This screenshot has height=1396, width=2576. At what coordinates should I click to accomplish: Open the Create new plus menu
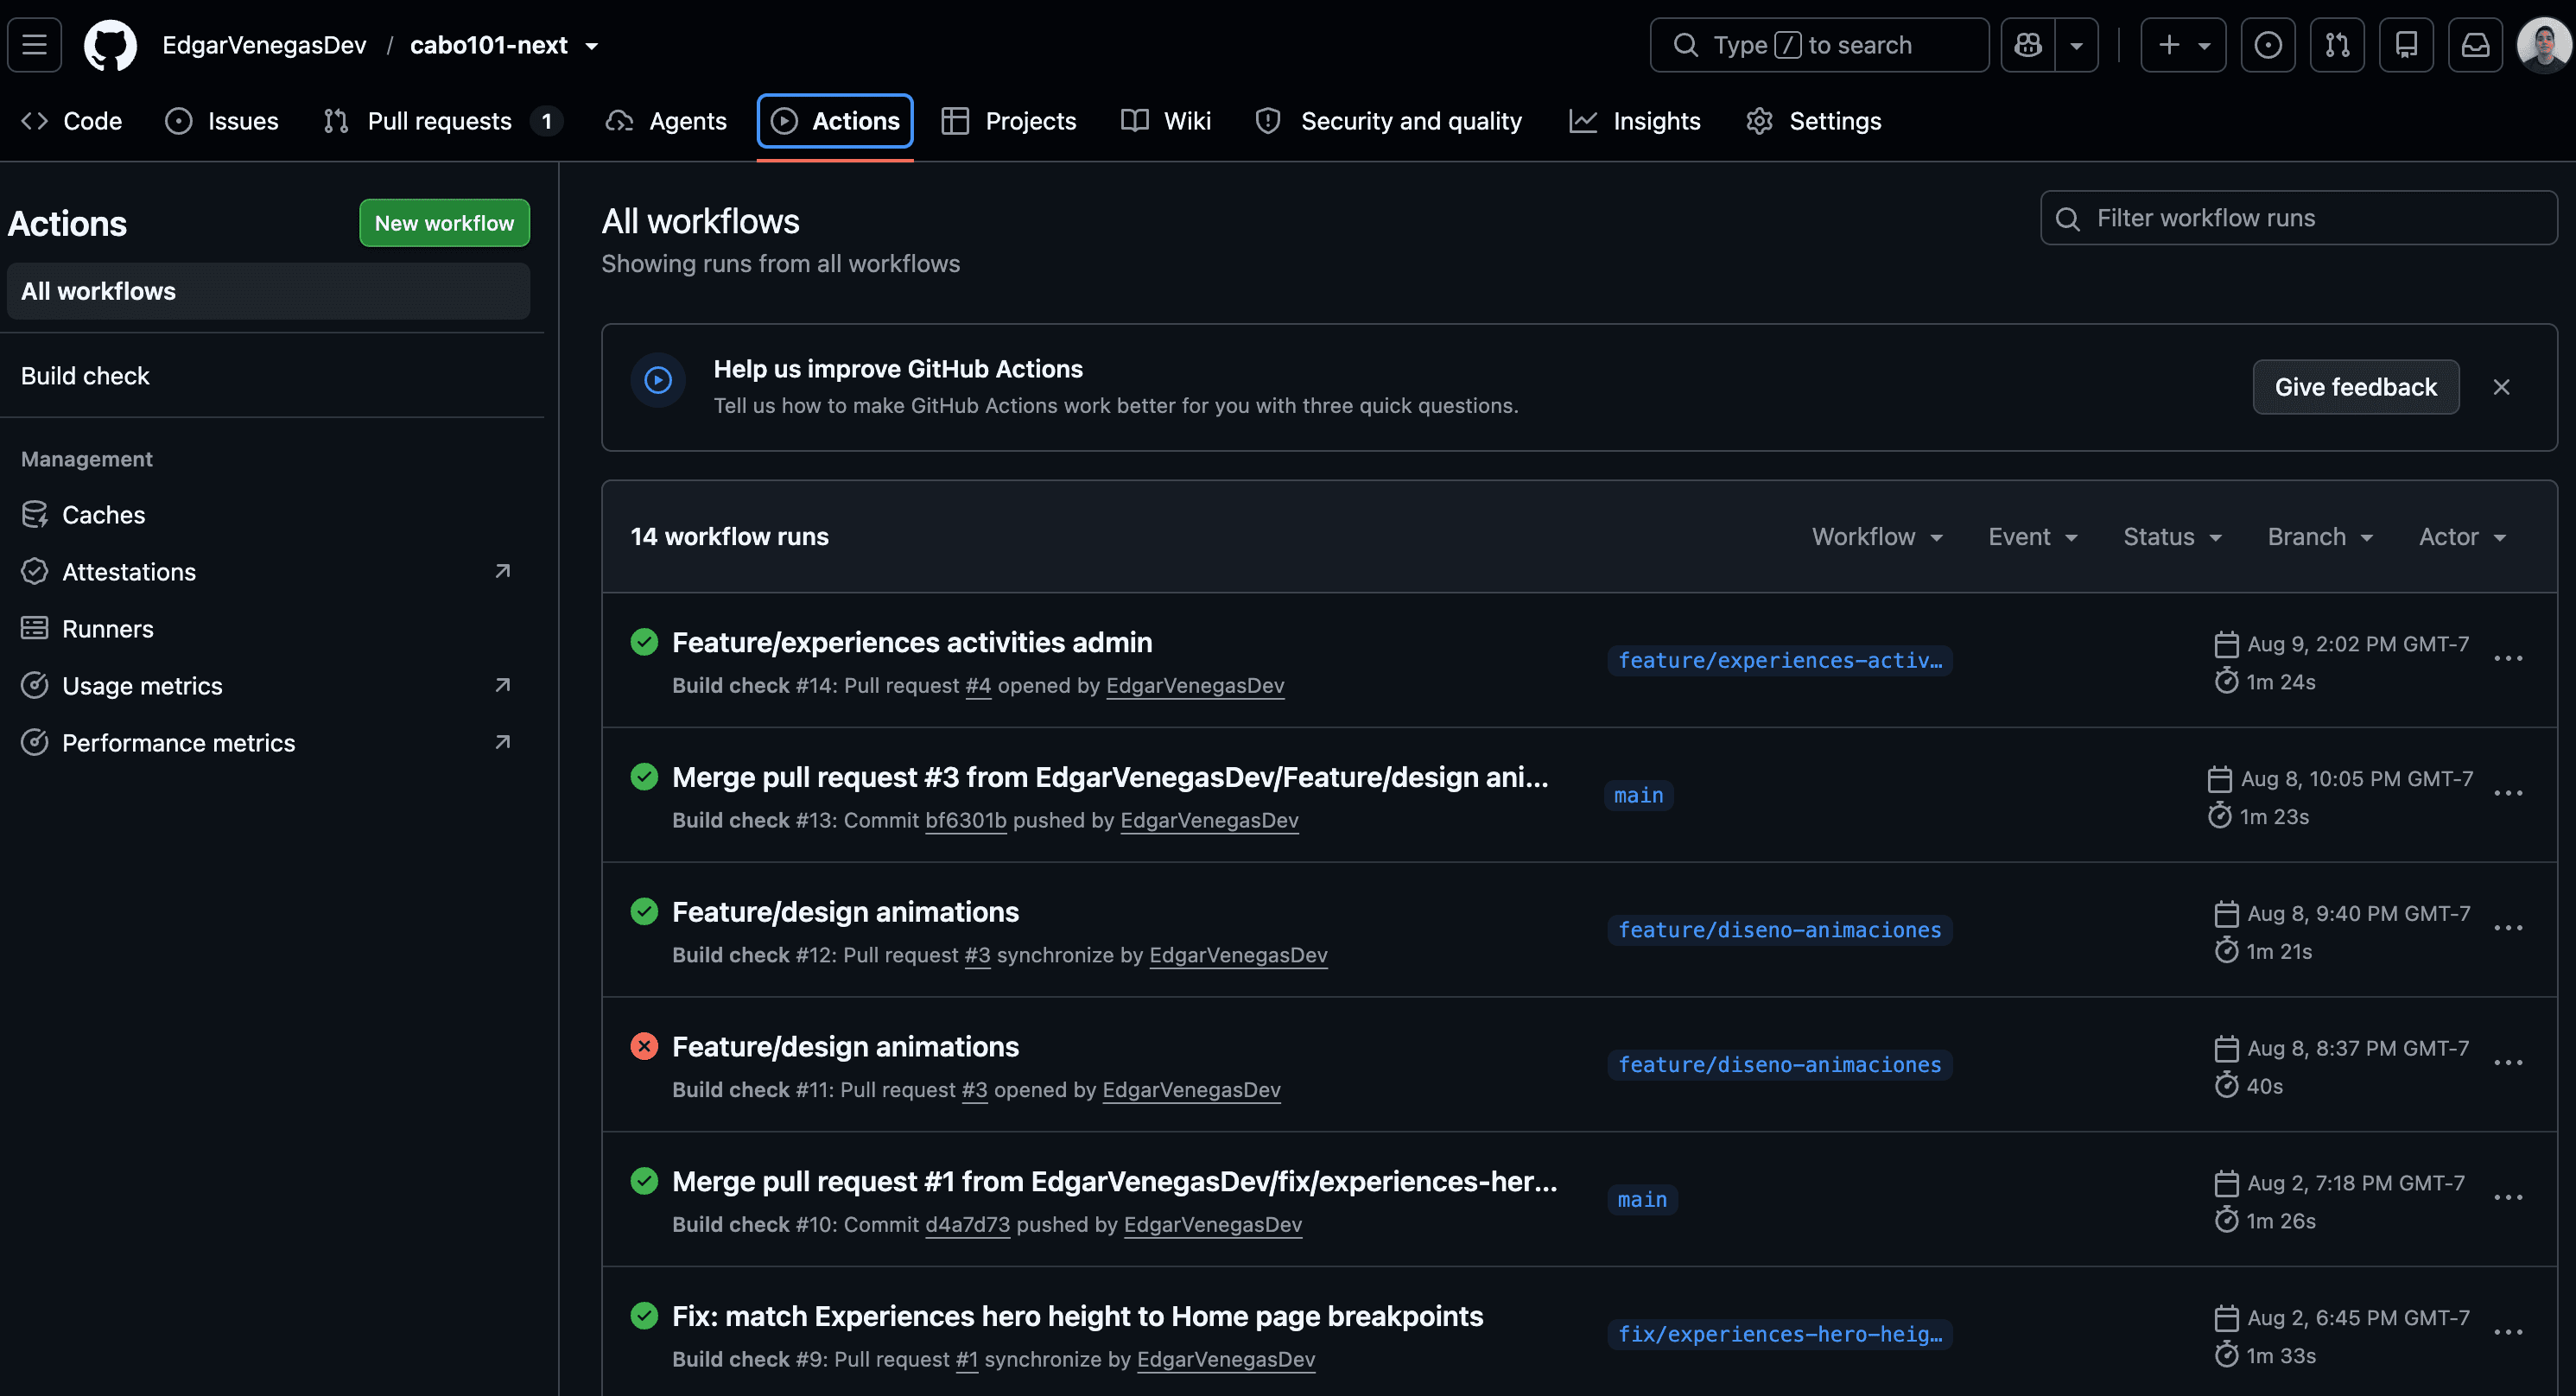pos(2183,45)
